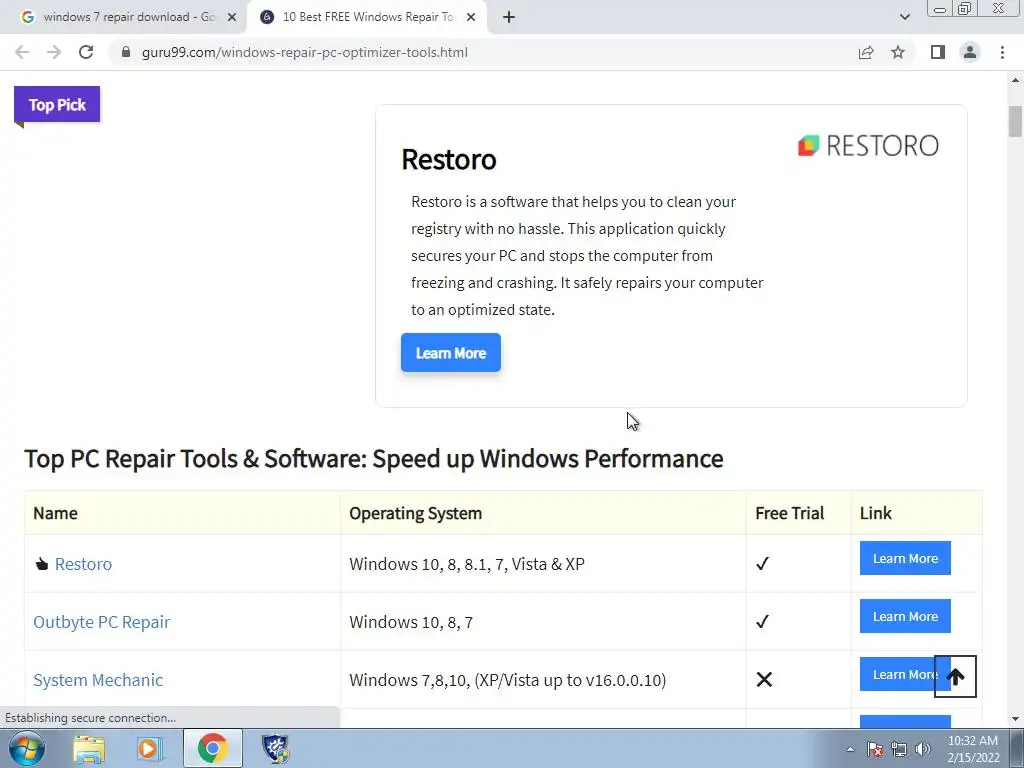This screenshot has width=1024, height=768.
Task: Click the pointing hand icon beside Restoro
Action: (x=42, y=564)
